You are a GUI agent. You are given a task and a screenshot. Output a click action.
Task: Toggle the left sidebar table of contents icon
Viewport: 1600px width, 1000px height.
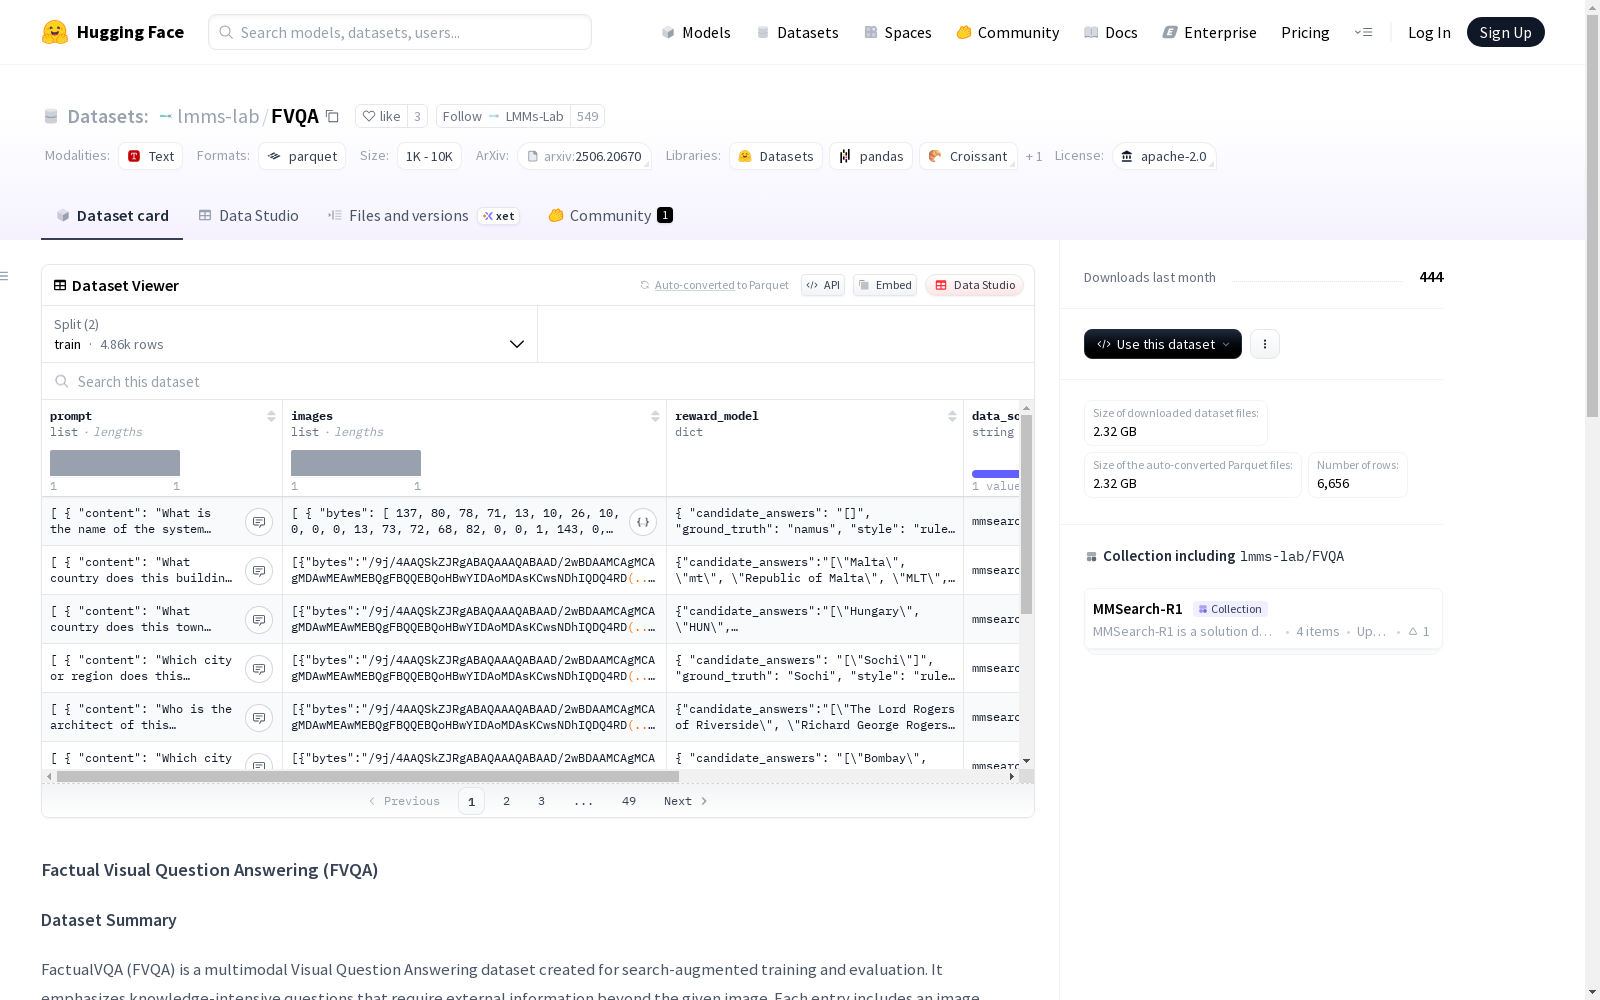5,276
